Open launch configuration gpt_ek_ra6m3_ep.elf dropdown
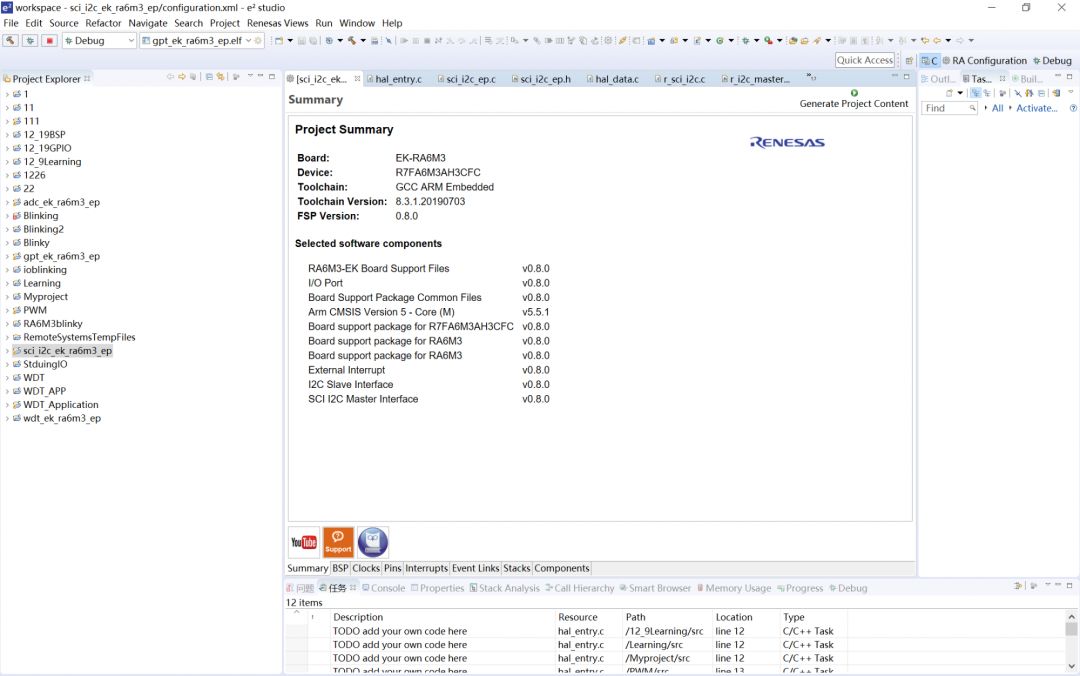 pos(201,41)
